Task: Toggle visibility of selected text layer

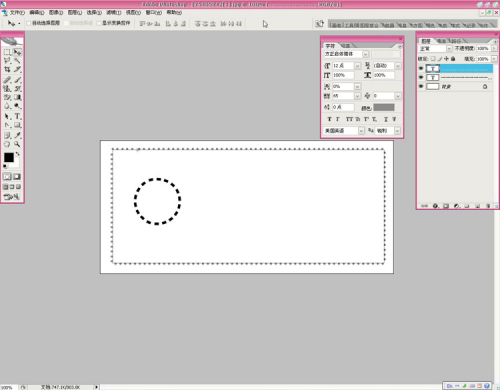Action: (421, 68)
